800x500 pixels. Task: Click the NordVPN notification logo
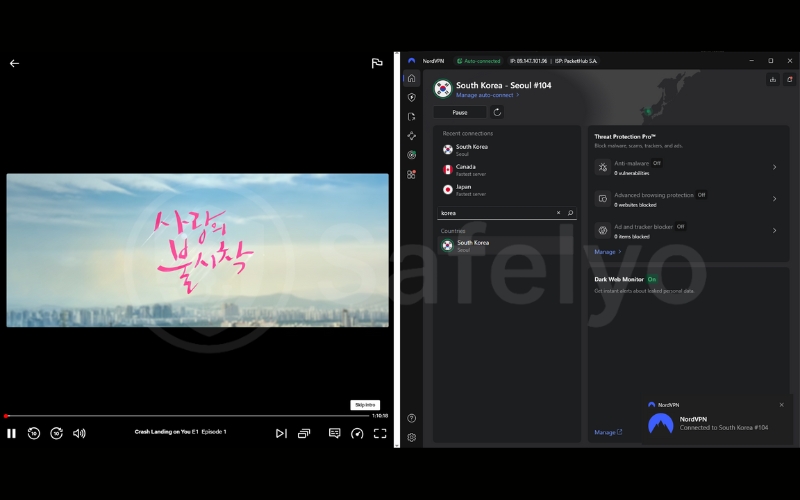click(x=661, y=423)
